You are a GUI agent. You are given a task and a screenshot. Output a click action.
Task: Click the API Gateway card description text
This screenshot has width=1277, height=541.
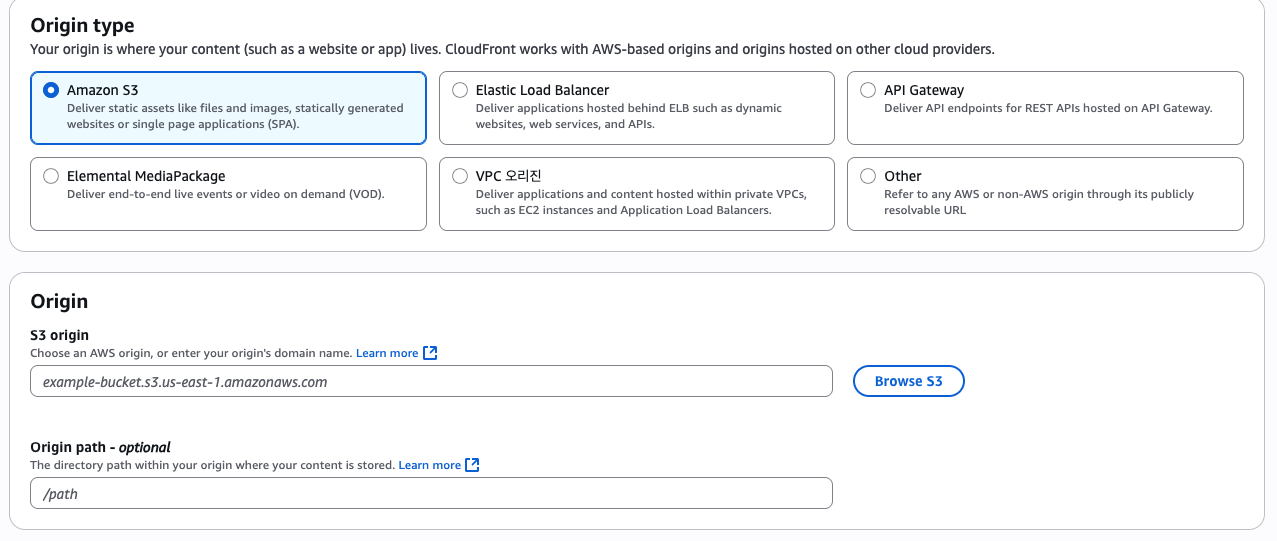(1047, 108)
